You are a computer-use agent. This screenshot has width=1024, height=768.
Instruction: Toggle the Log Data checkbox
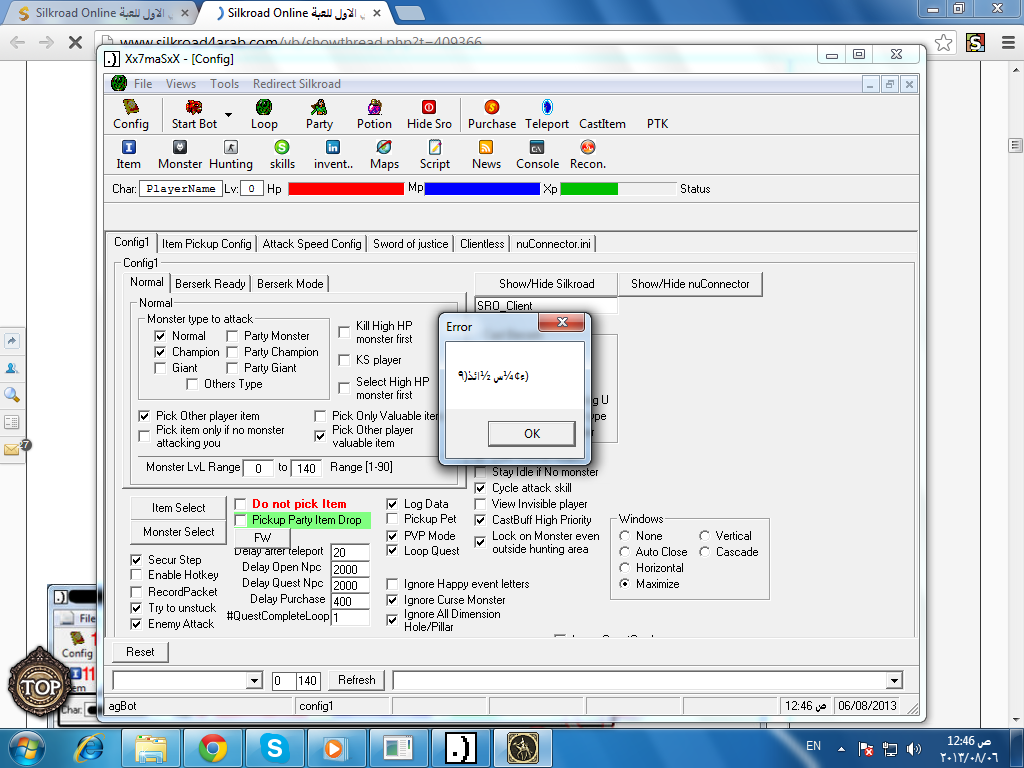point(392,504)
